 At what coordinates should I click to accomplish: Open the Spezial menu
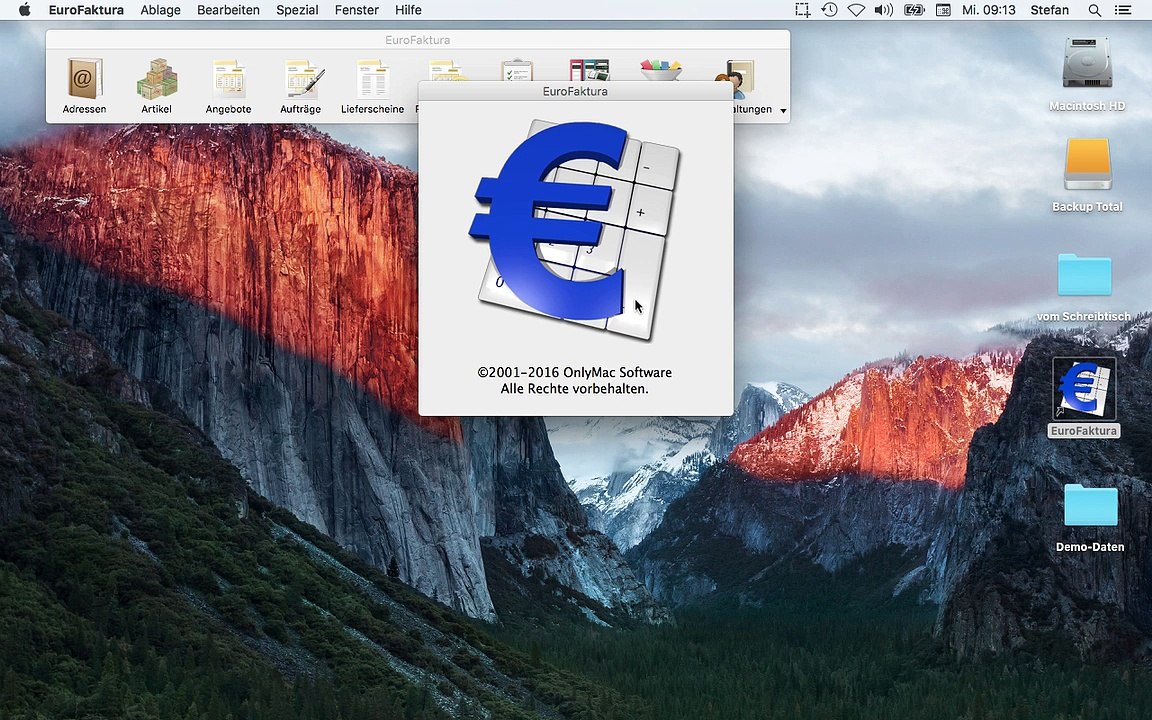click(297, 10)
